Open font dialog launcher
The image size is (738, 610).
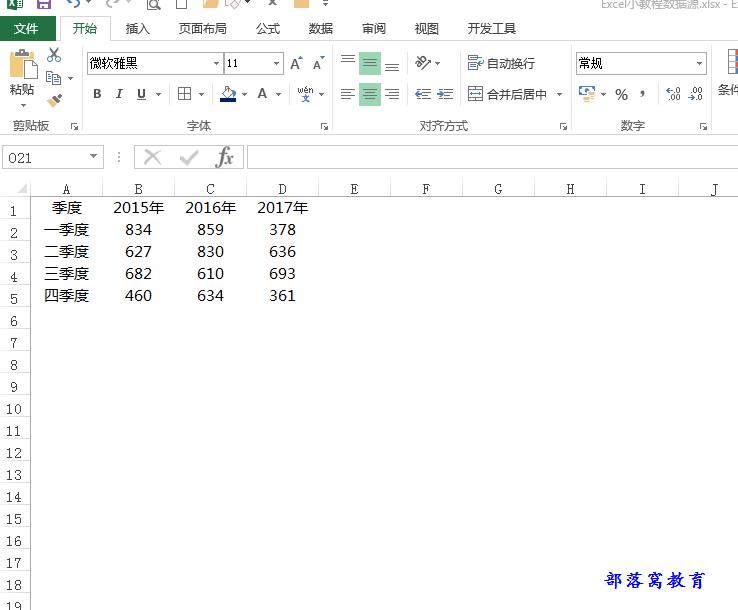(324, 127)
